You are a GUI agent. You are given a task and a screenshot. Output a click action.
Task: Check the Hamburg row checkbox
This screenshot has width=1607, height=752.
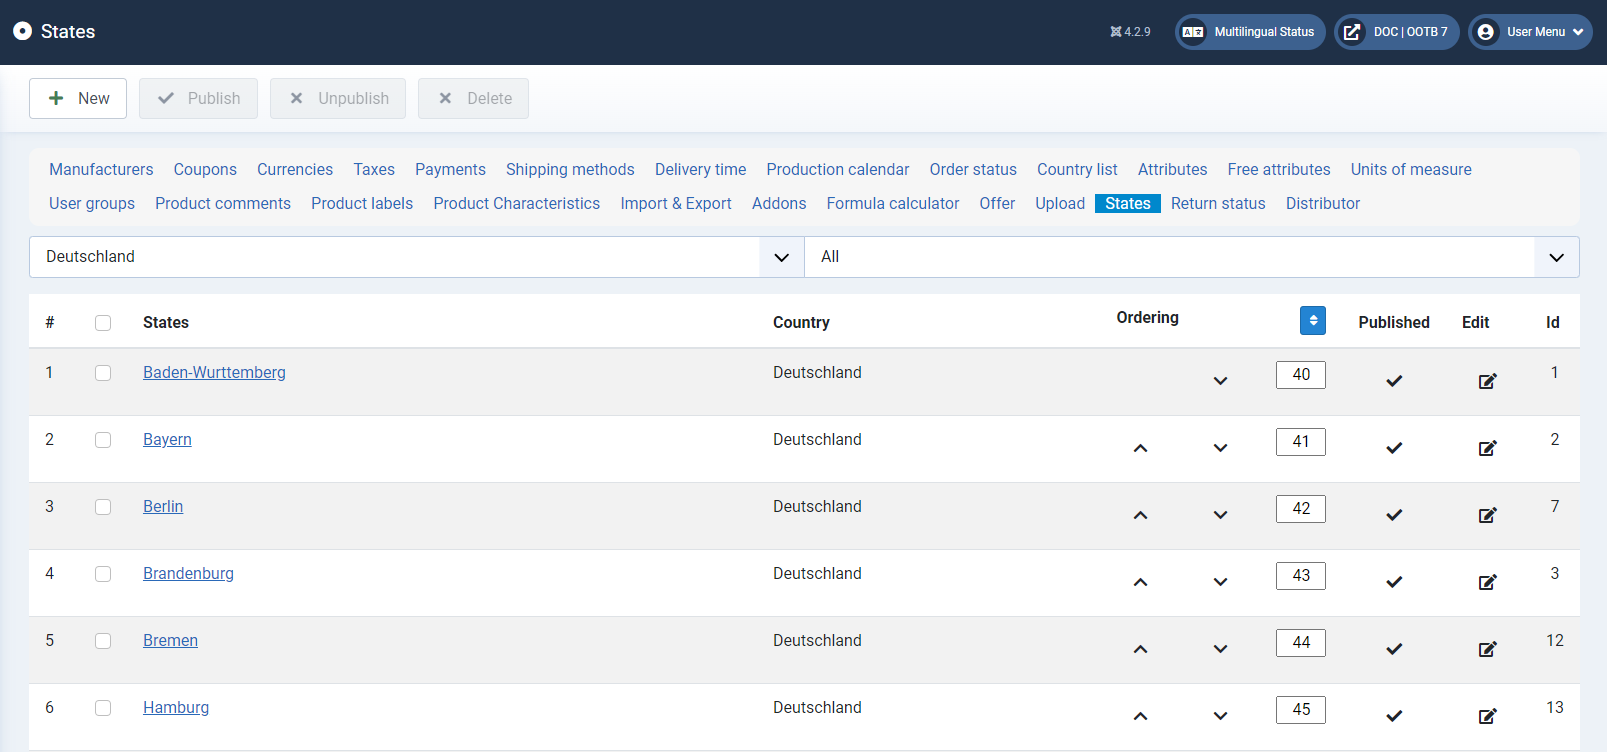[x=103, y=708]
